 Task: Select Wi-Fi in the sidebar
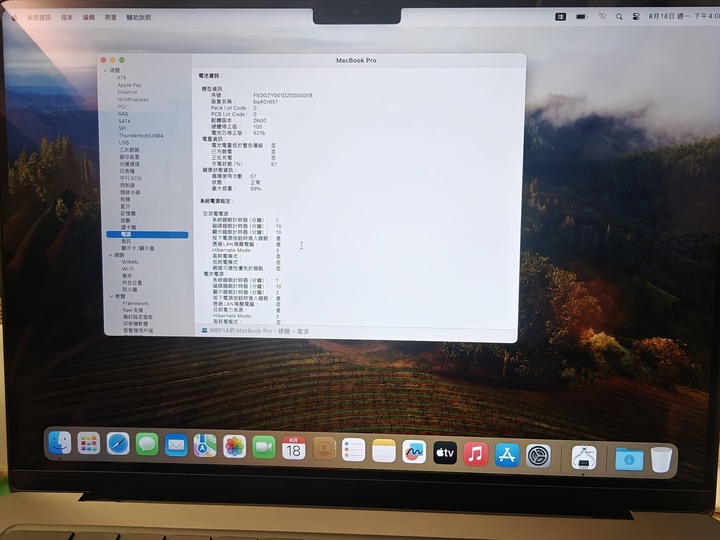click(x=128, y=269)
